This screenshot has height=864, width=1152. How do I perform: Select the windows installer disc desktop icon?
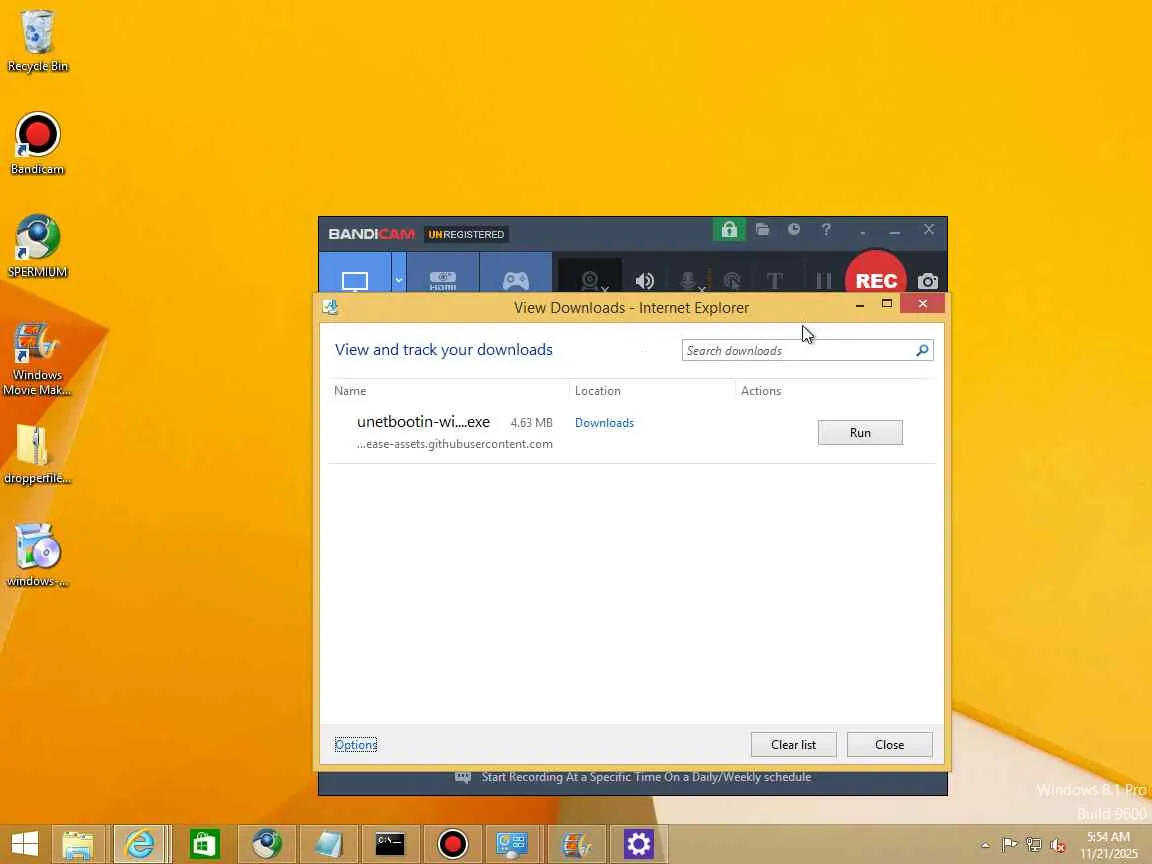pos(37,555)
